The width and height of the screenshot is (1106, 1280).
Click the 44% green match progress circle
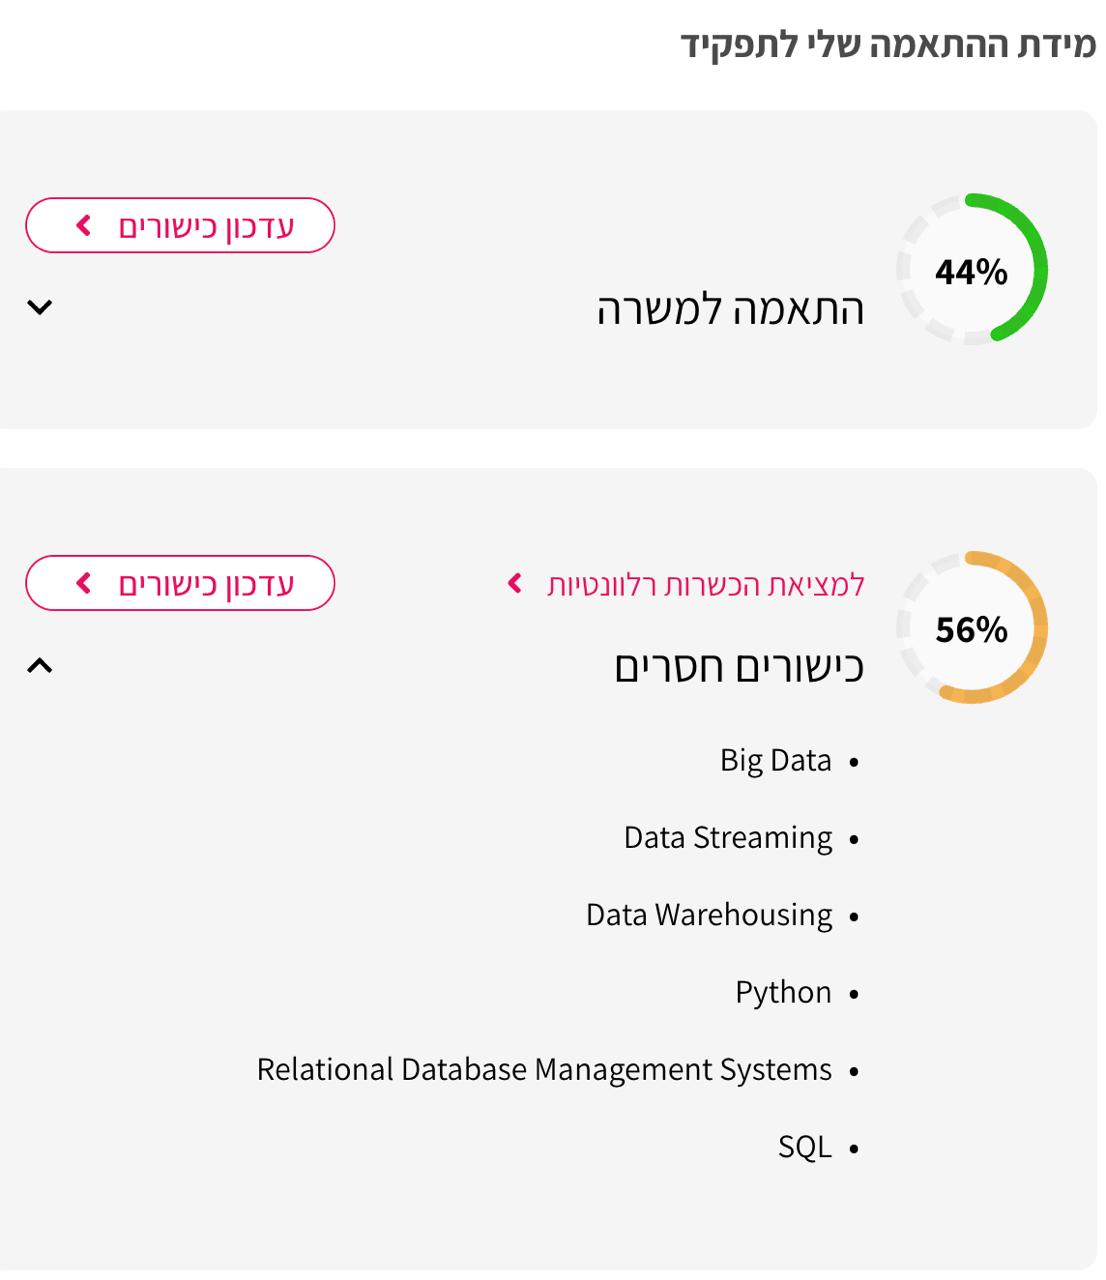tap(971, 270)
